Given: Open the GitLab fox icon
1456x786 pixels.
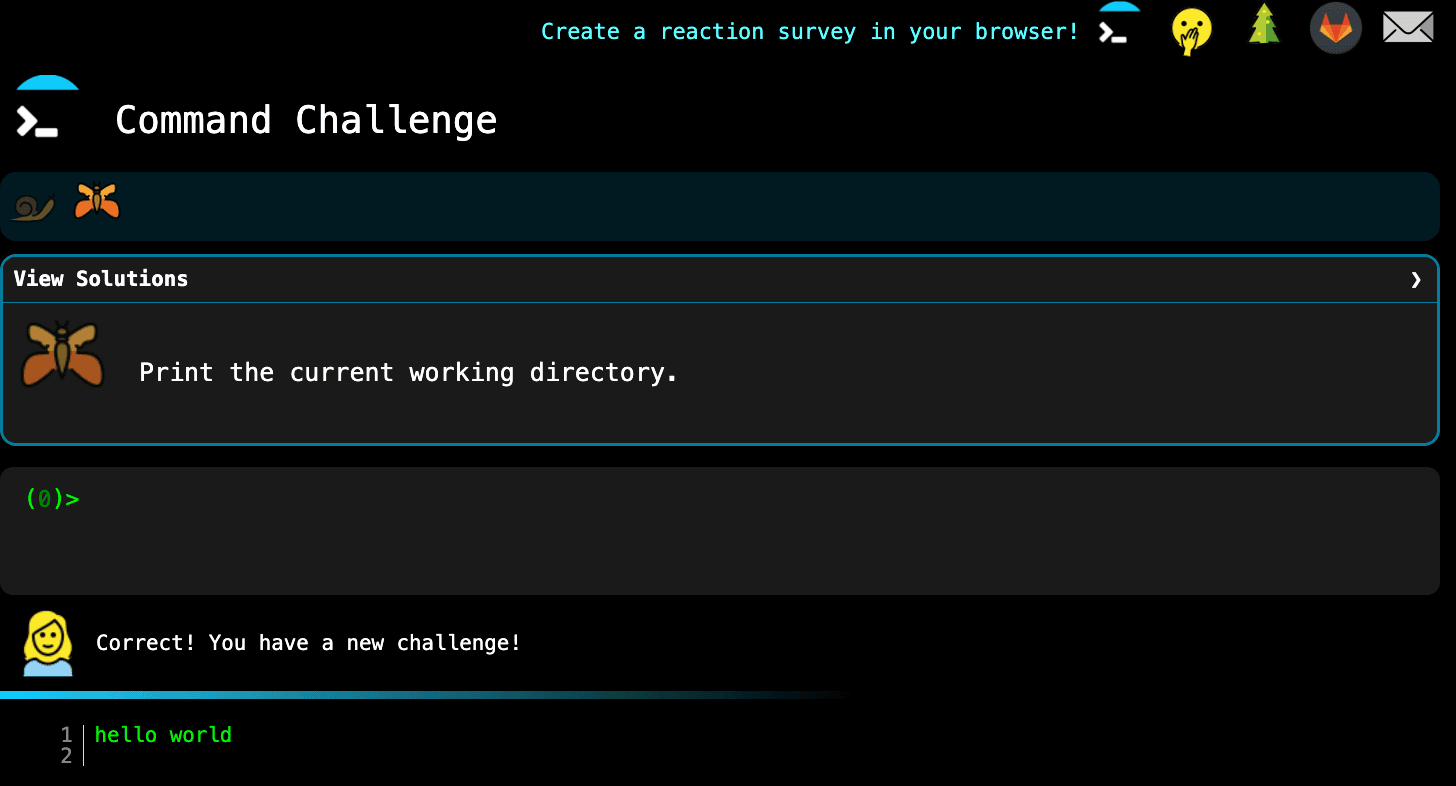Looking at the screenshot, I should [x=1335, y=29].
